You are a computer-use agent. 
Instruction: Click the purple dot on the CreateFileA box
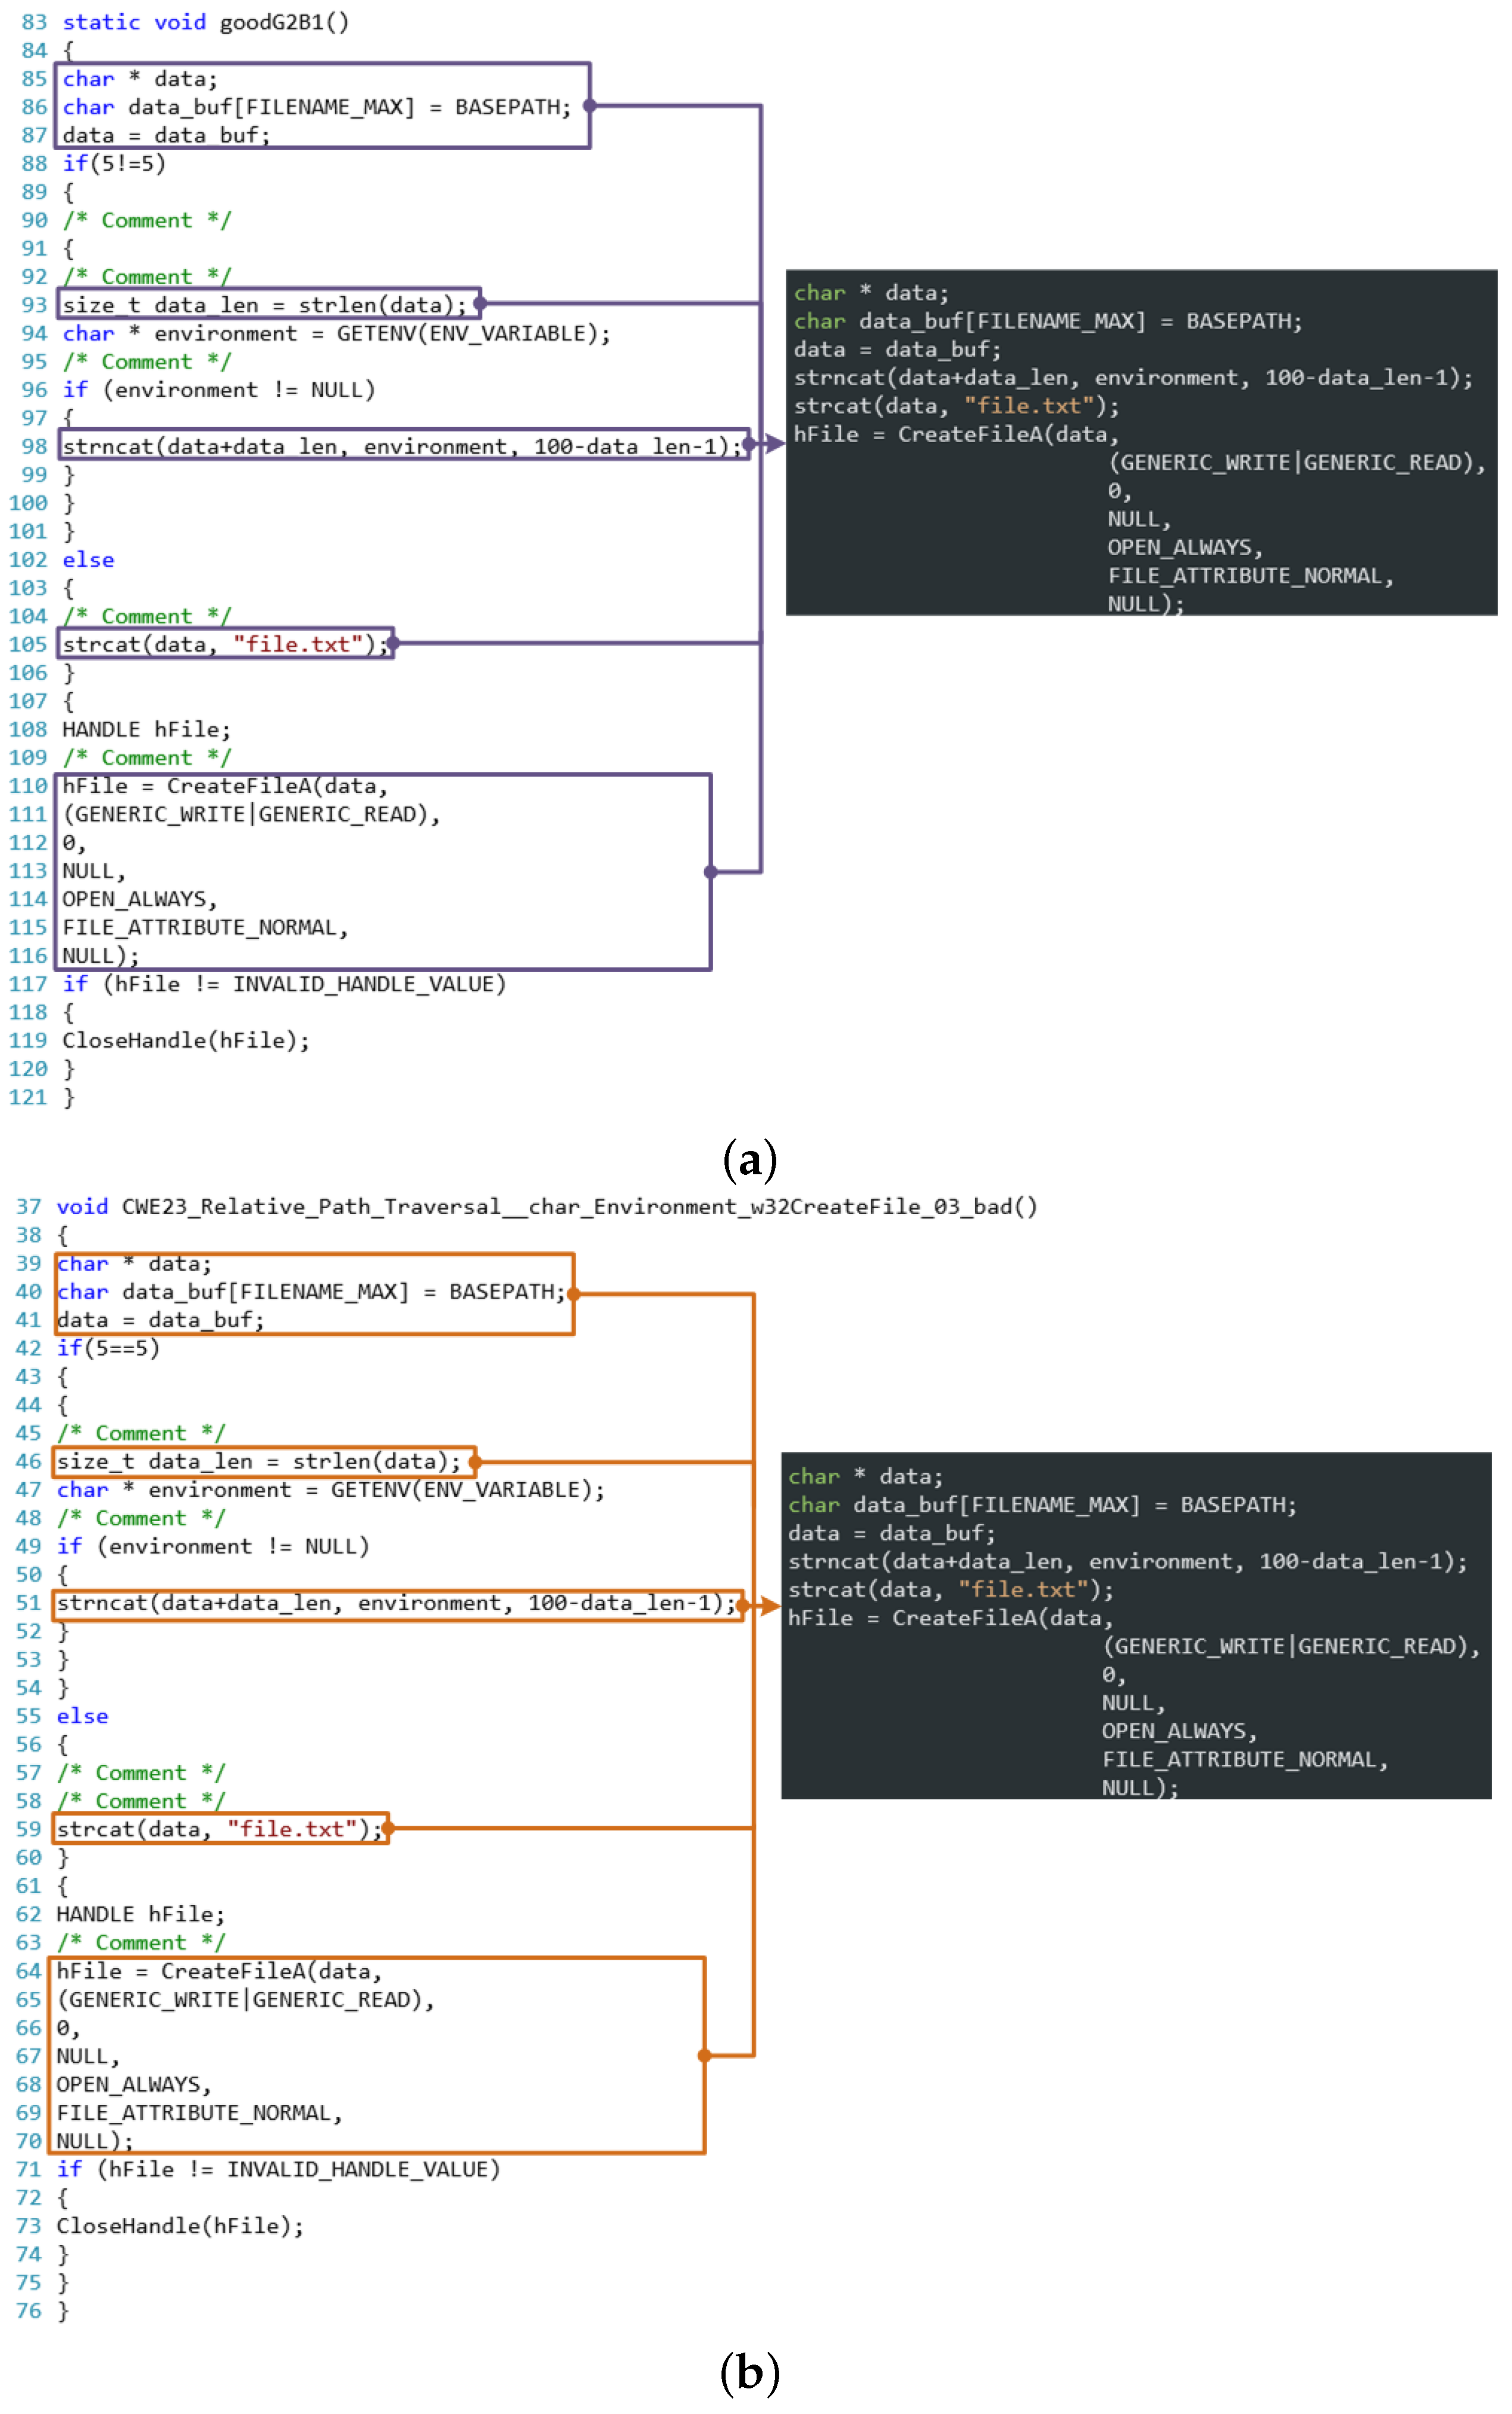coord(710,872)
